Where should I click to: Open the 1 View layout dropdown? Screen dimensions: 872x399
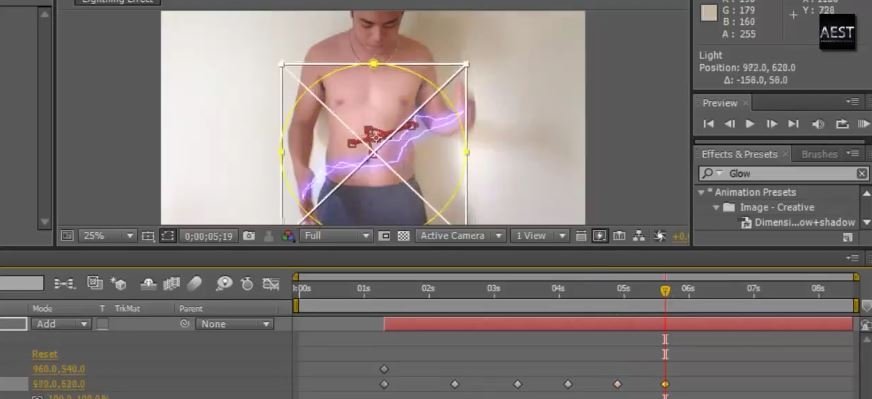(x=539, y=236)
